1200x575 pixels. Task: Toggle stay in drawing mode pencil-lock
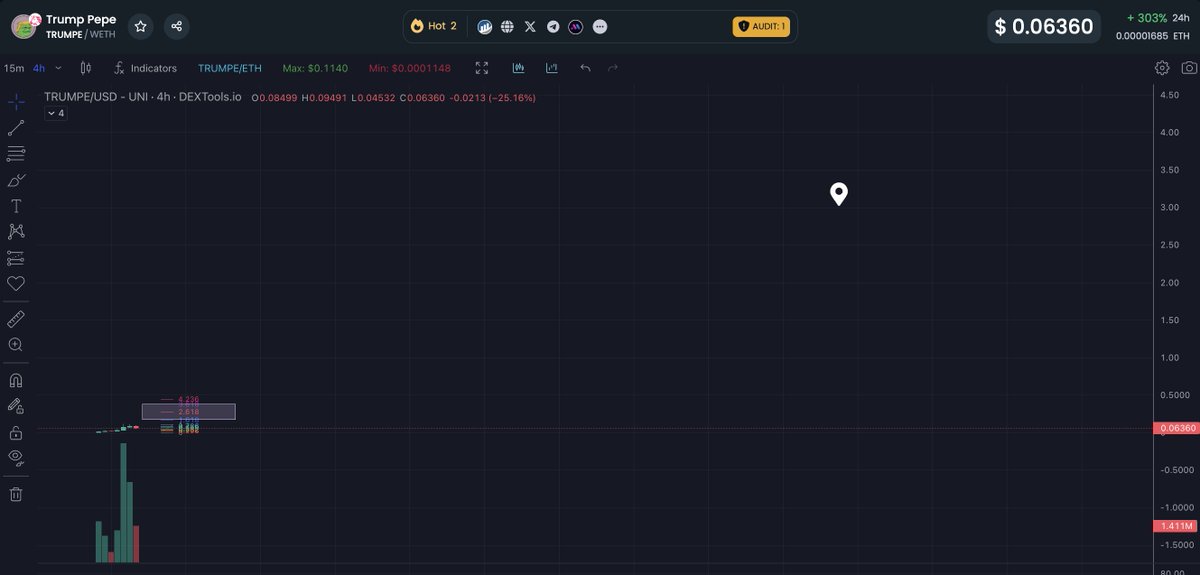[x=16, y=407]
